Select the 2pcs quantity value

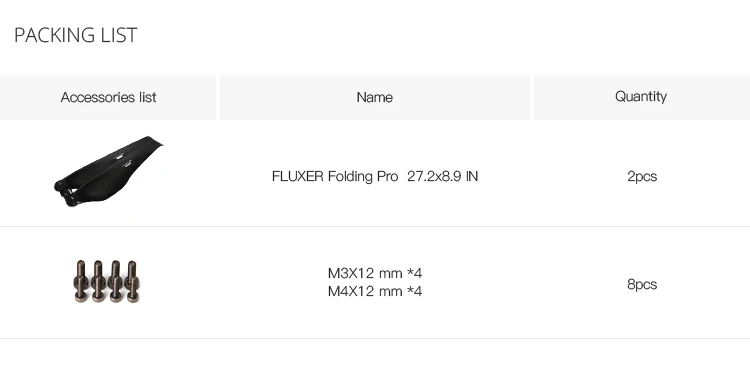coord(642,177)
